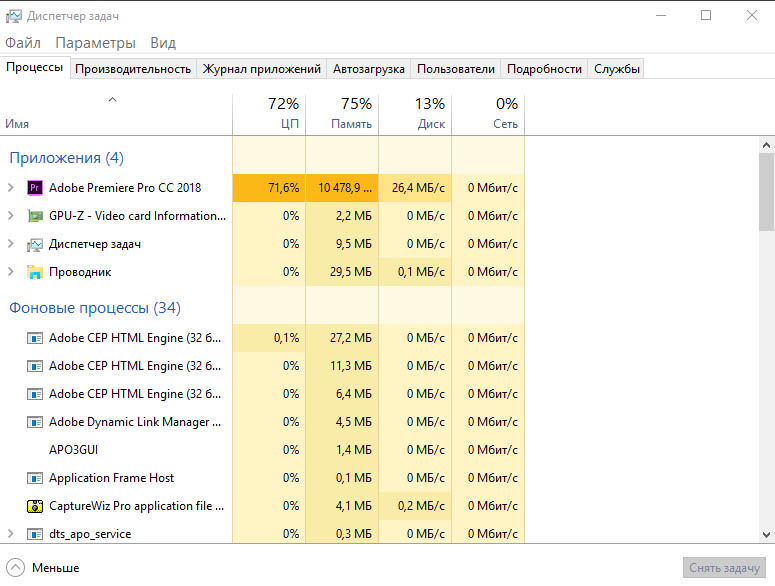Click the process list scrollbar thumb
The image size is (775, 586).
click(x=766, y=191)
